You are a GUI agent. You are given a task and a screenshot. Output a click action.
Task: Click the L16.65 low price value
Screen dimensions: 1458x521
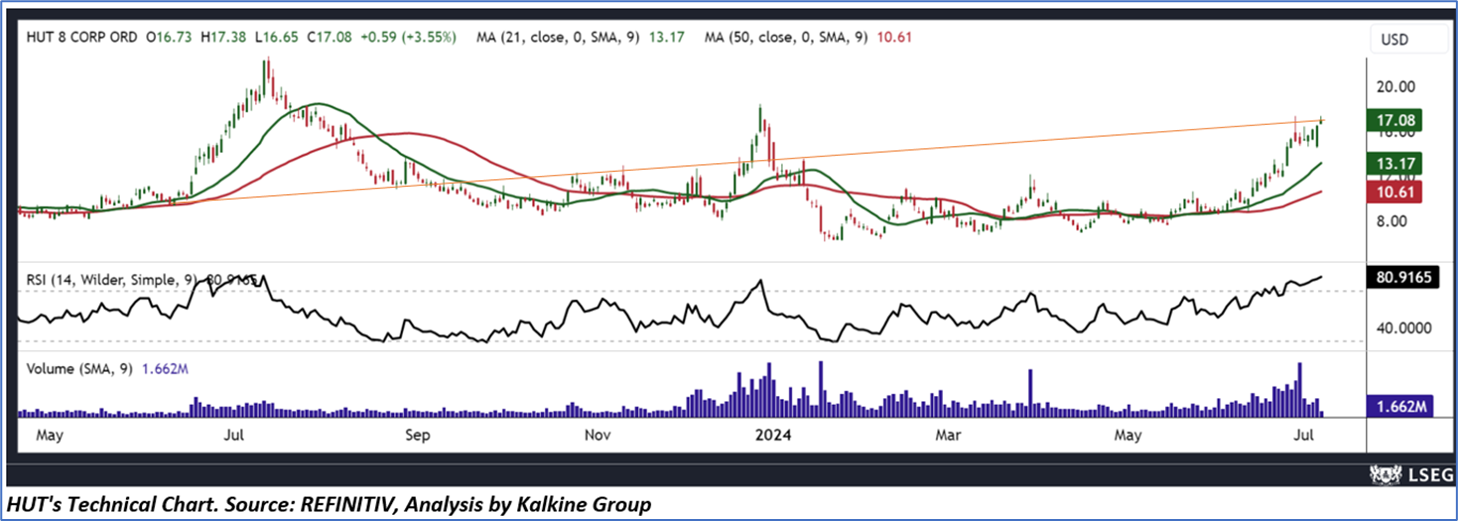click(278, 37)
